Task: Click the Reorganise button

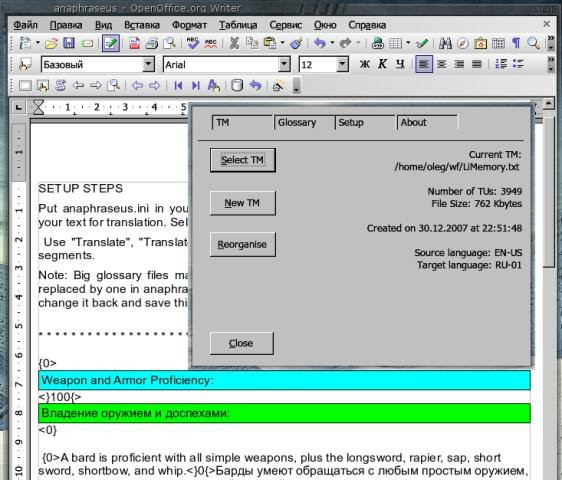Action: click(x=243, y=244)
